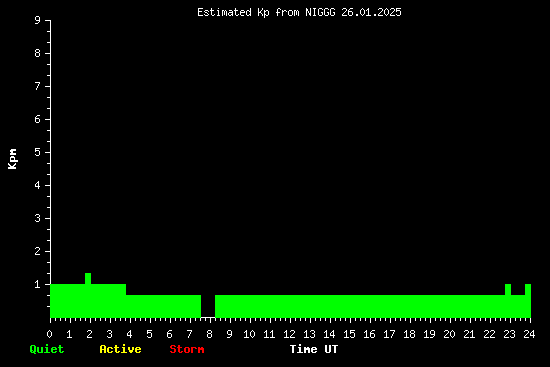Viewport: 550px width, 367px height.
Task: Click the taller green bar at hour 1
Action: coord(68,301)
